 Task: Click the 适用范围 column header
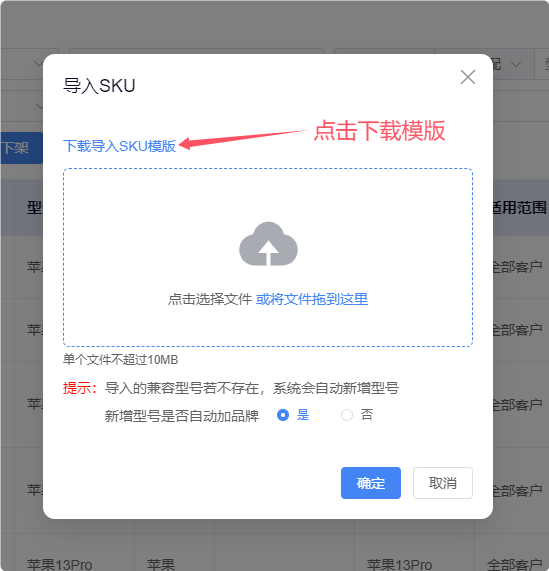click(x=520, y=208)
